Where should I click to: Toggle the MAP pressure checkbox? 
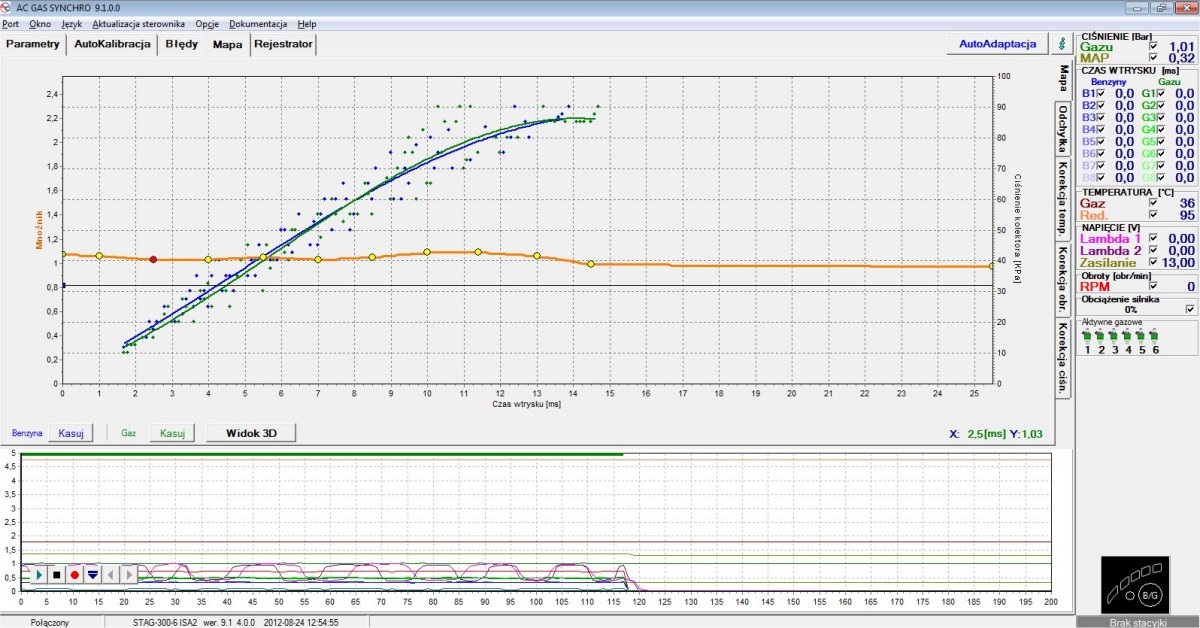pos(1154,58)
